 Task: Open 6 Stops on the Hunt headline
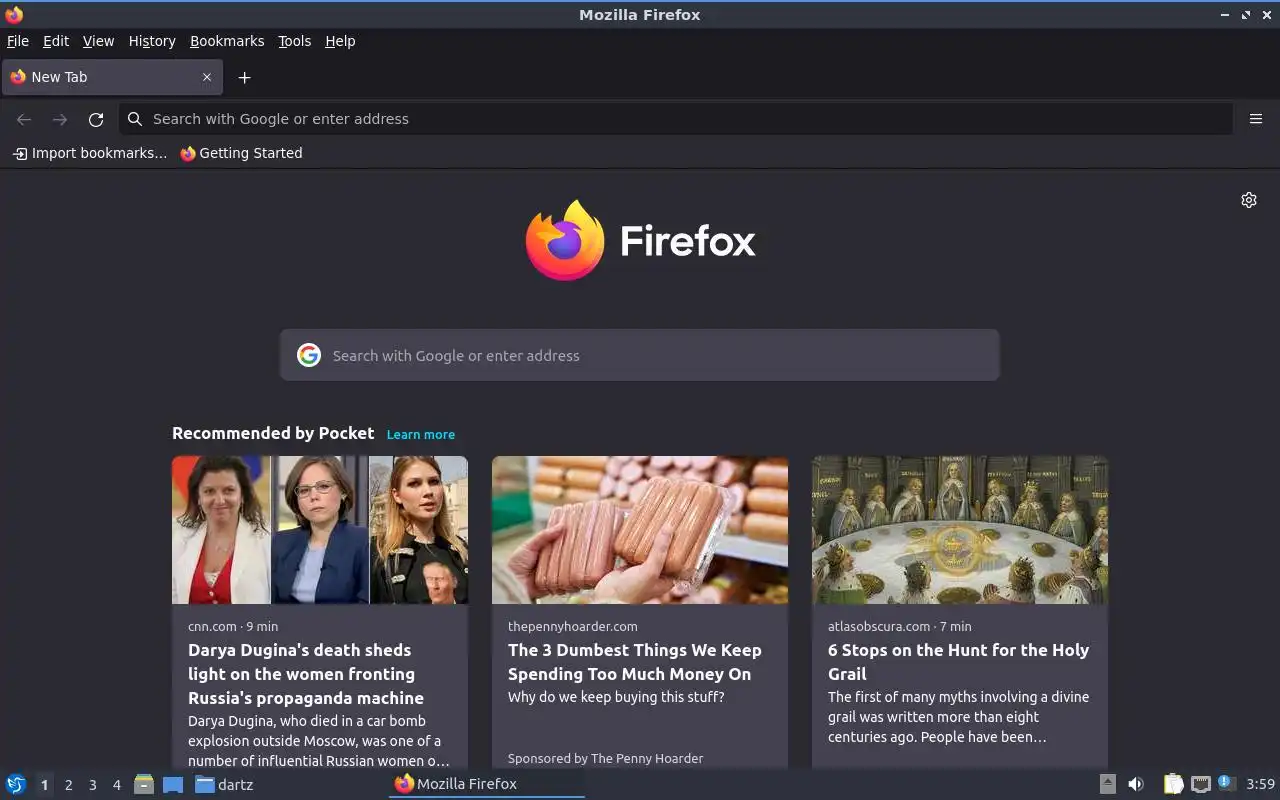click(x=958, y=662)
